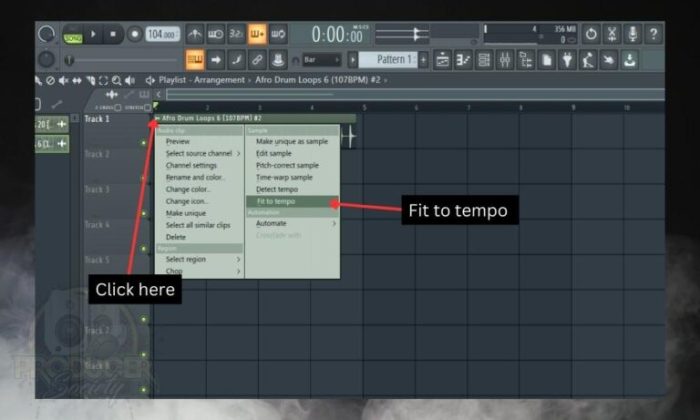The image size is (700, 420).
Task: Click the playback speaker tool in the playlist toolbar
Action: tap(130, 80)
